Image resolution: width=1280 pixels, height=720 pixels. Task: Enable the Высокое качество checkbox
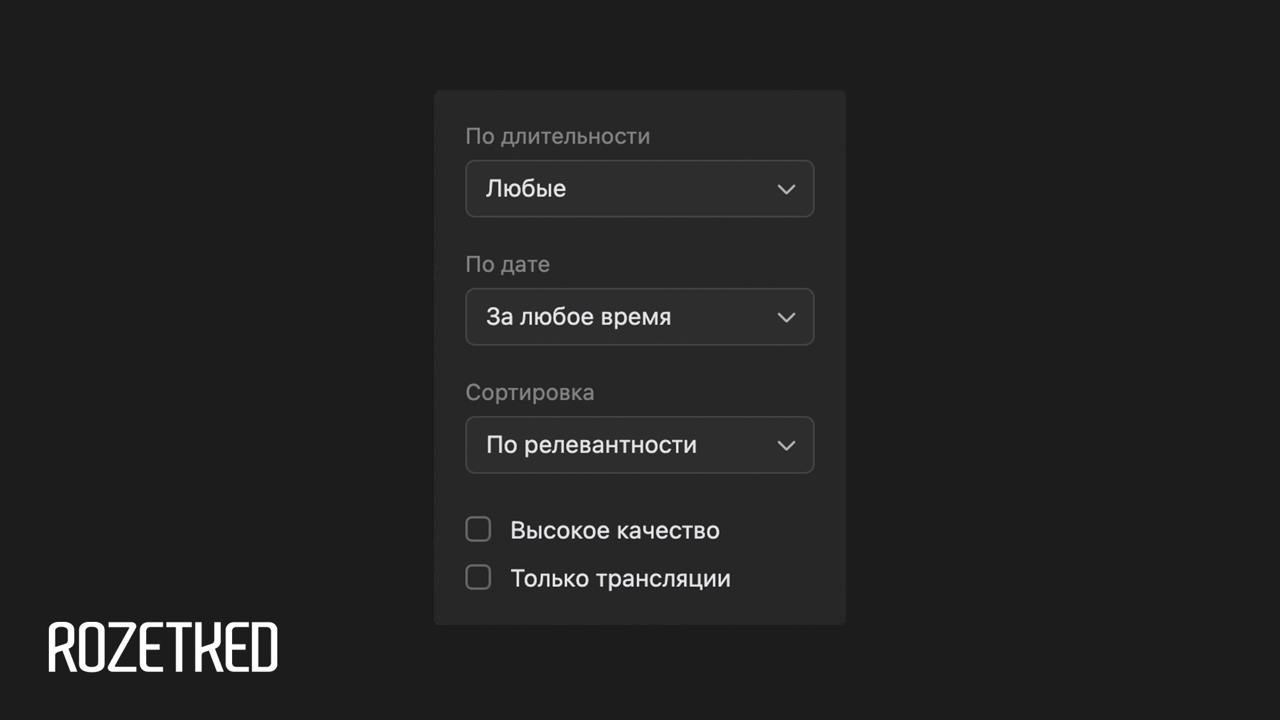[x=479, y=529]
